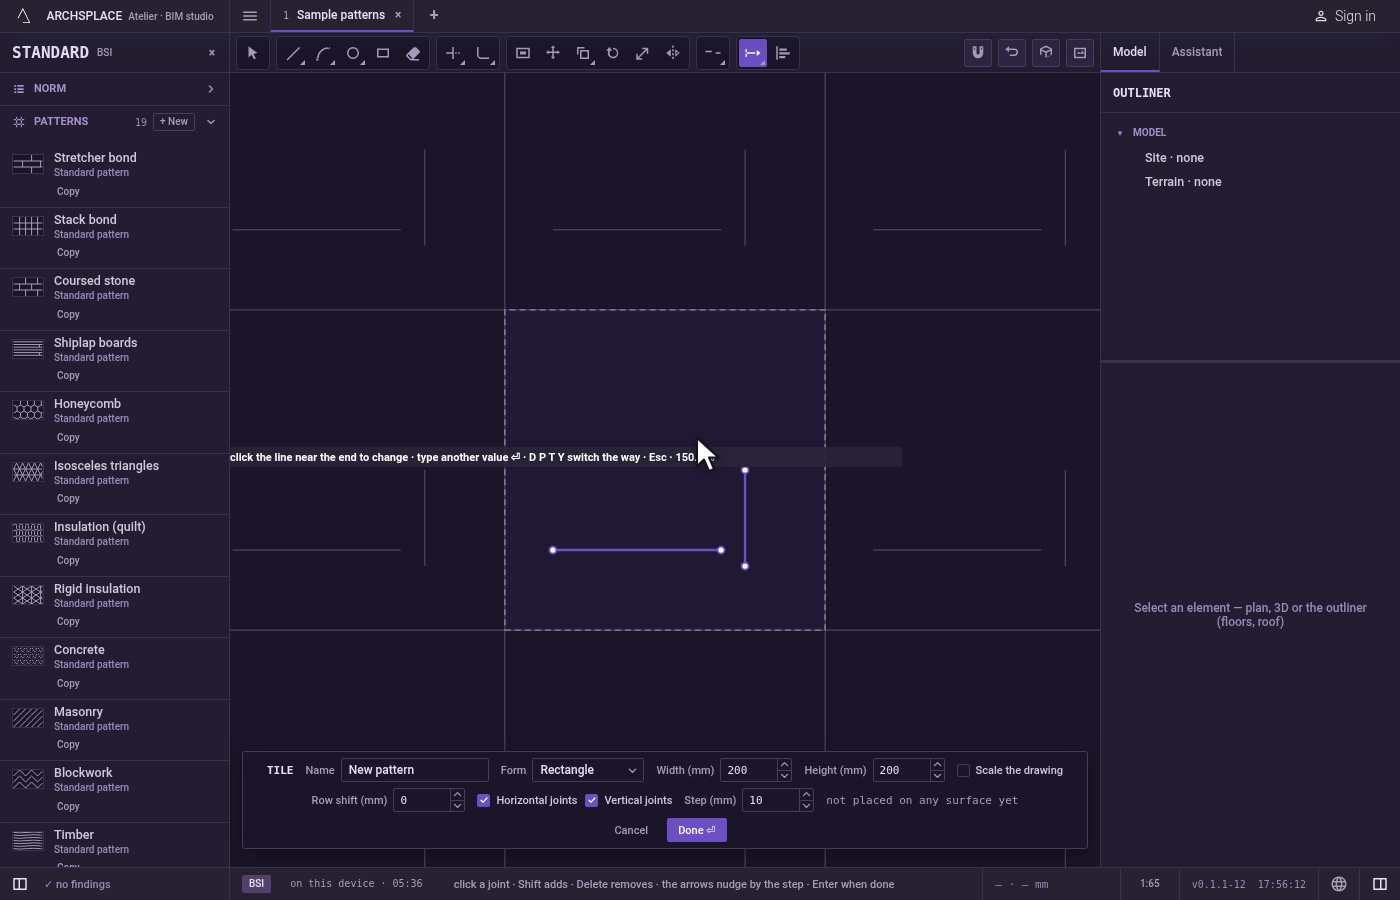Select the eraser tool
Viewport: 1400px width, 900px height.
click(413, 53)
